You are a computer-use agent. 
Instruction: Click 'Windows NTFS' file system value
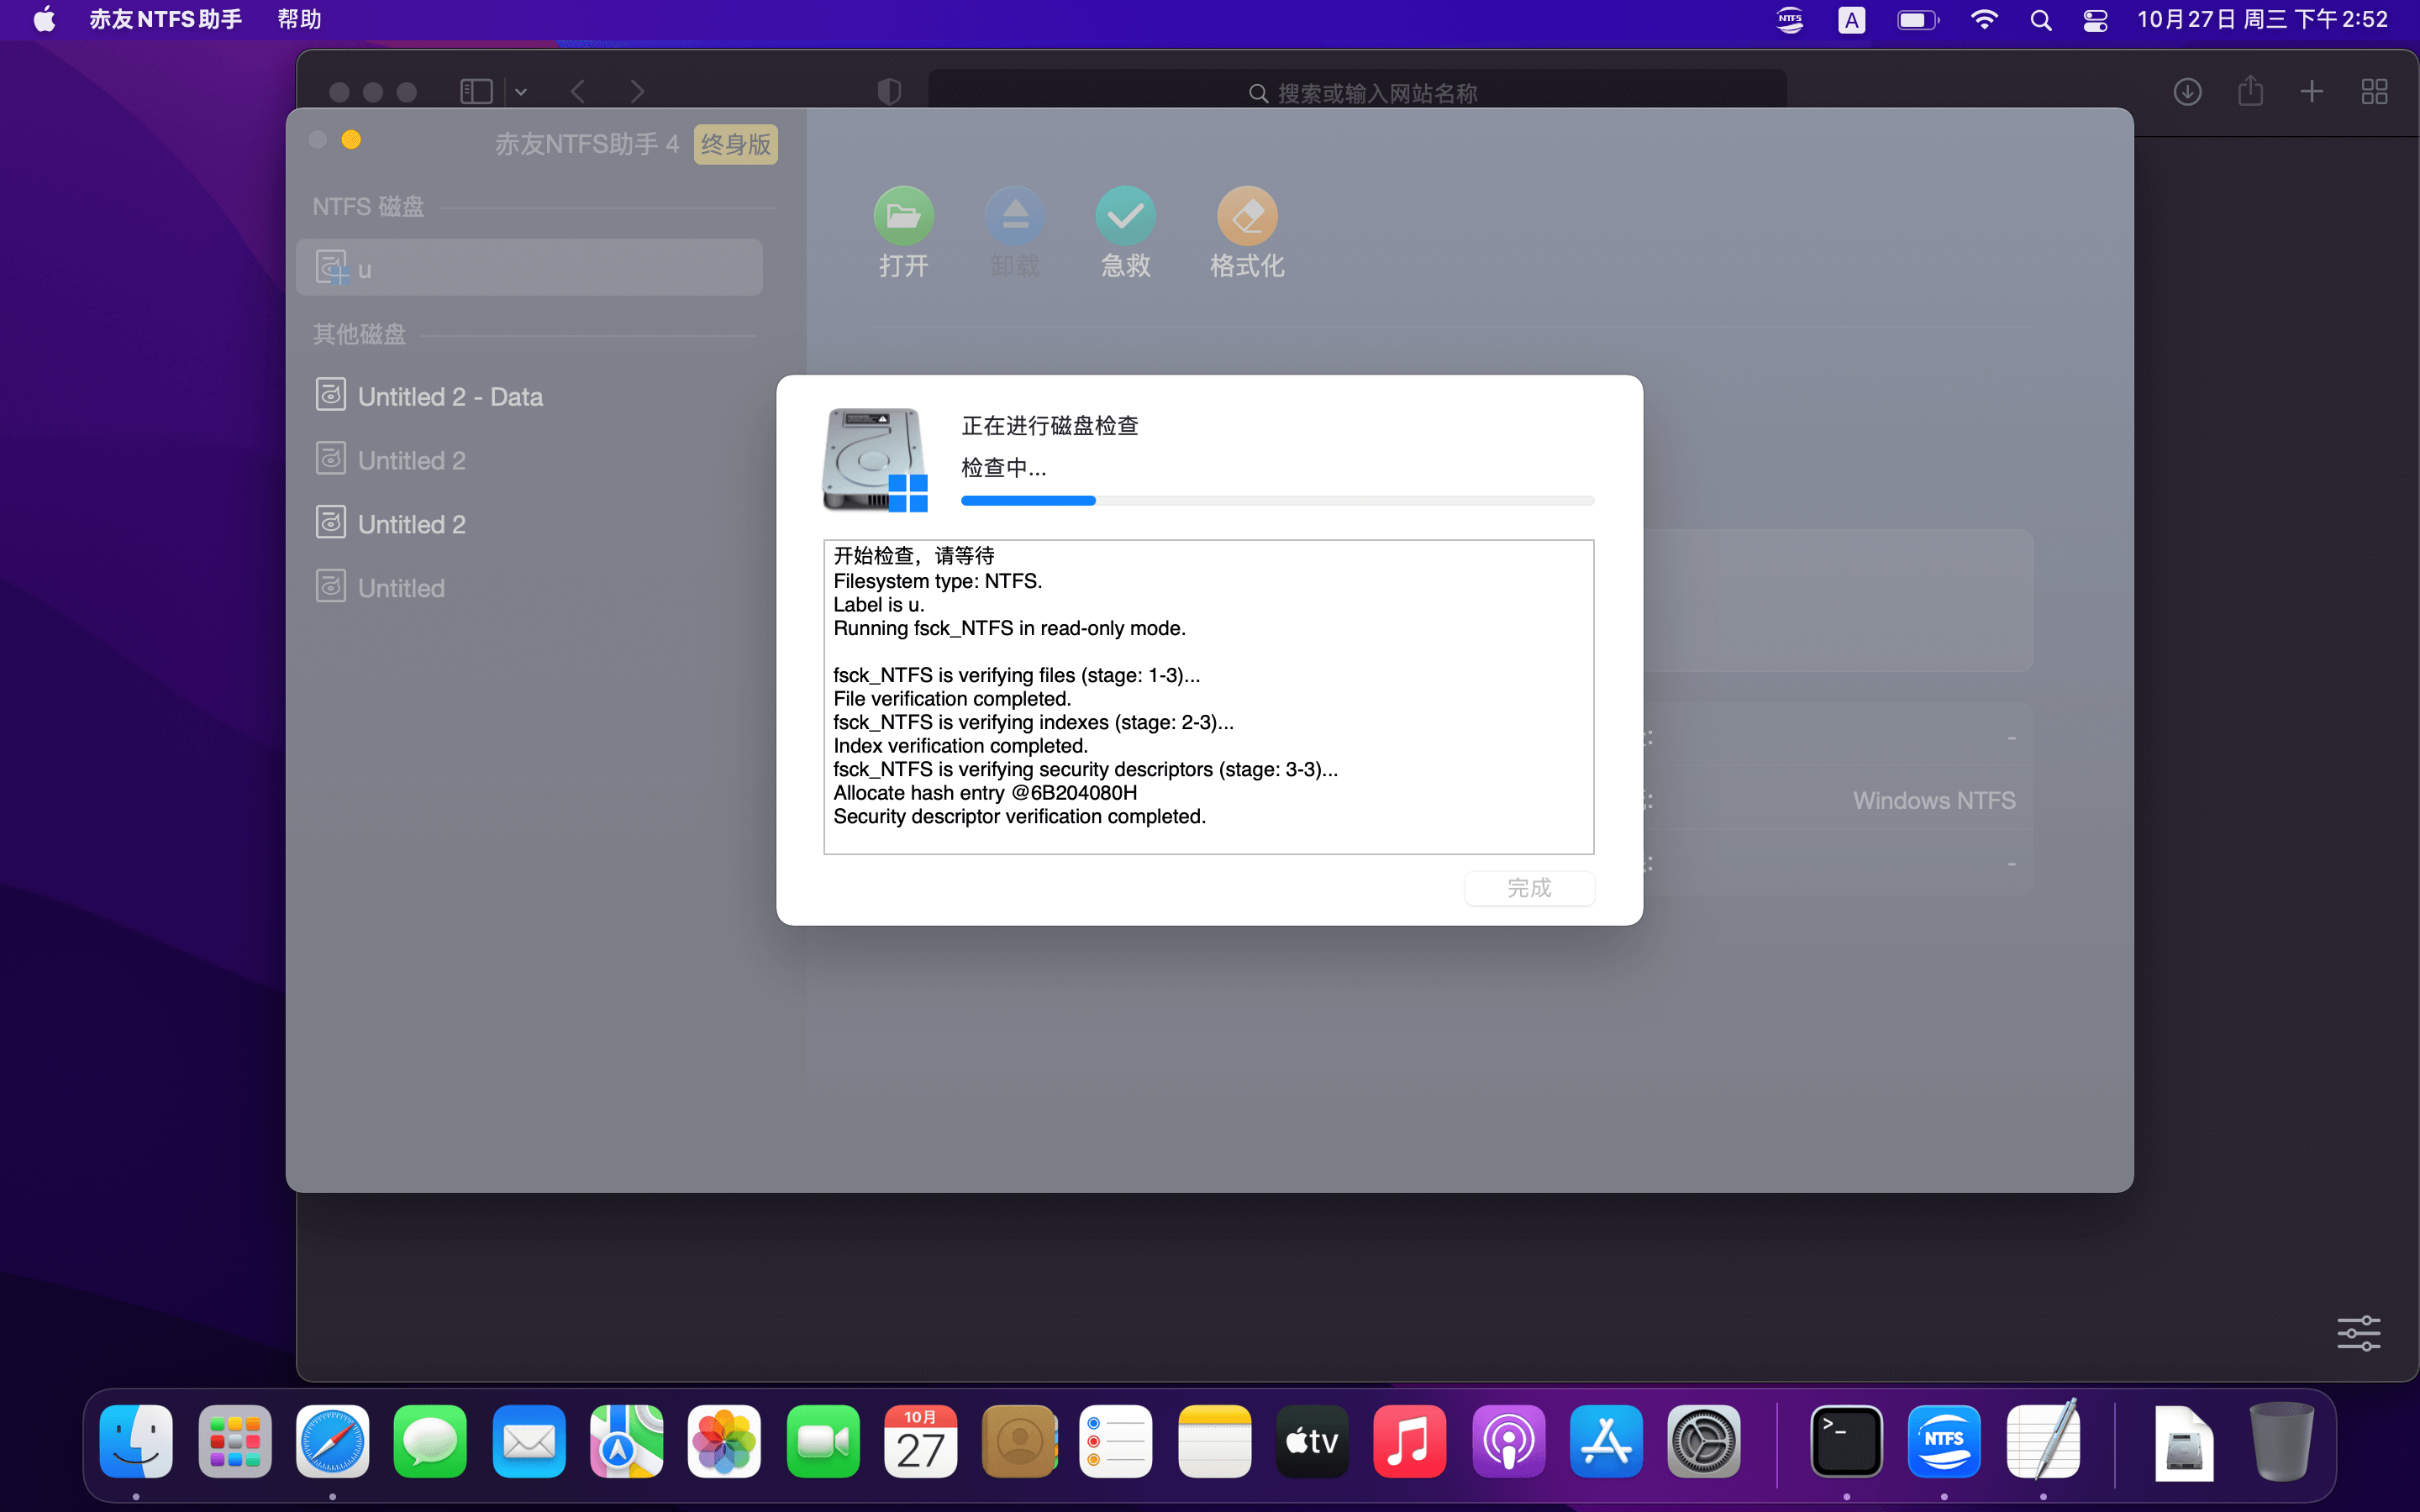pyautogui.click(x=1934, y=800)
